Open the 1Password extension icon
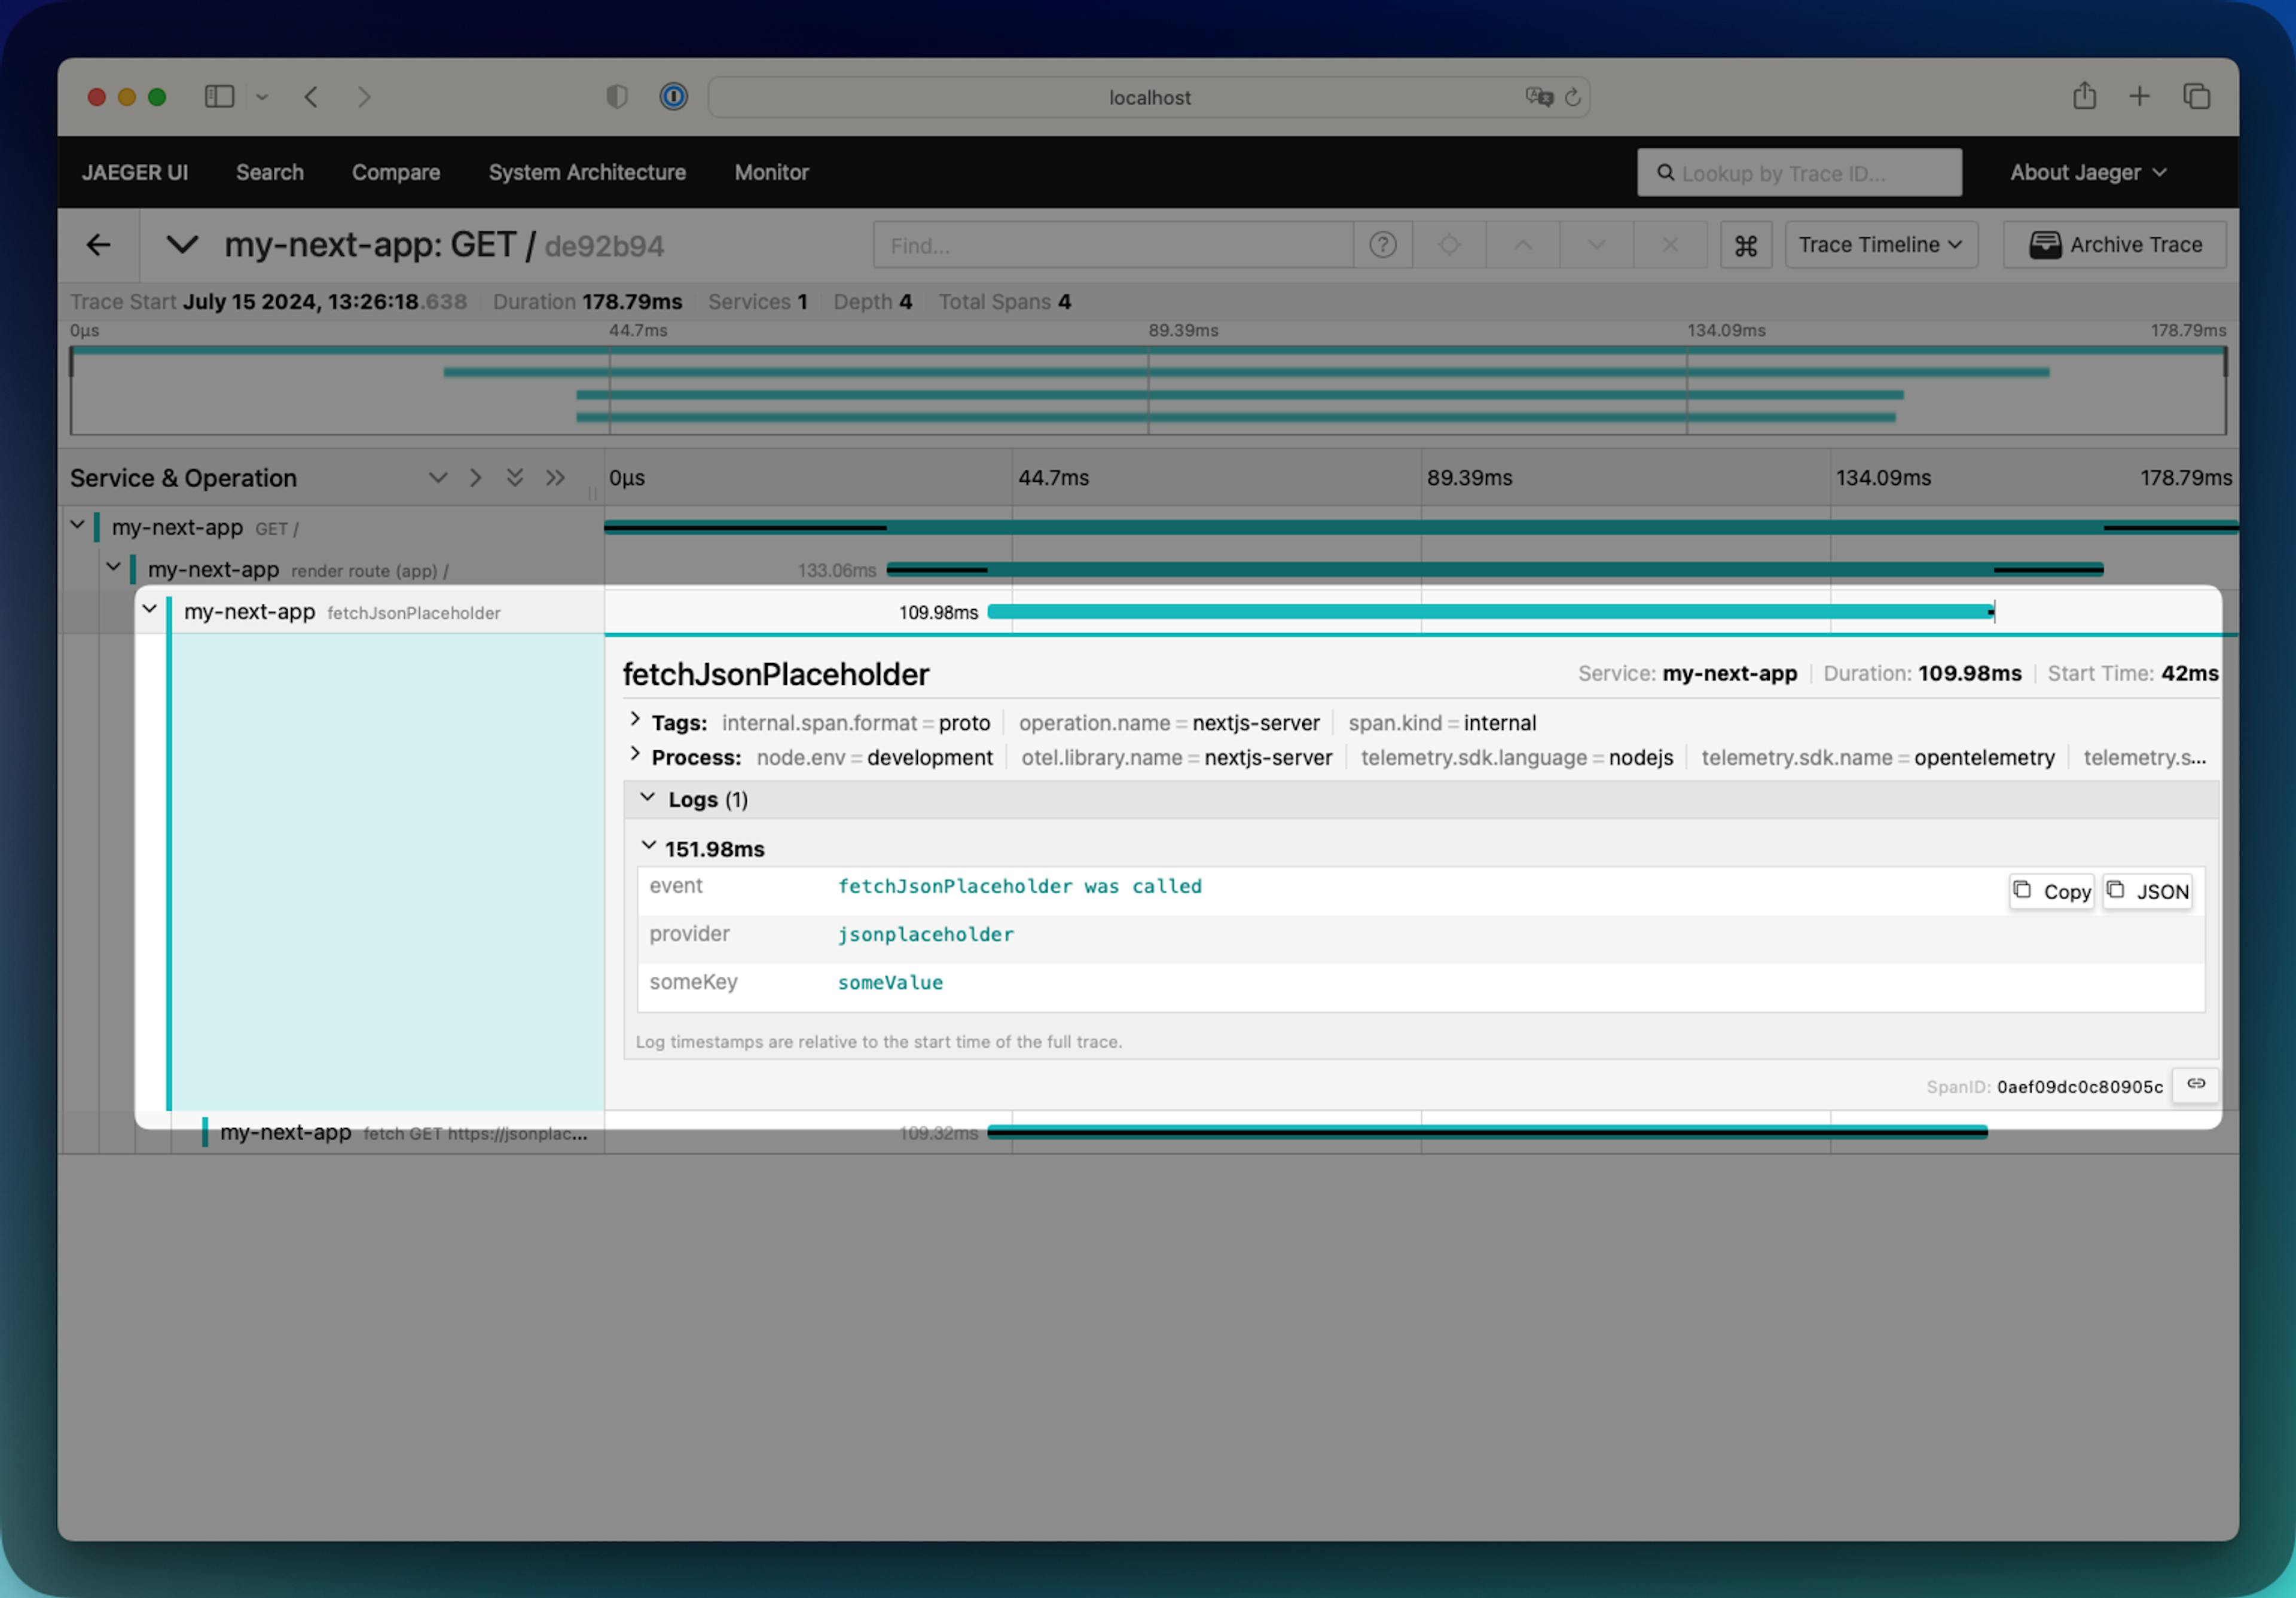The image size is (2296, 1598). tap(674, 97)
